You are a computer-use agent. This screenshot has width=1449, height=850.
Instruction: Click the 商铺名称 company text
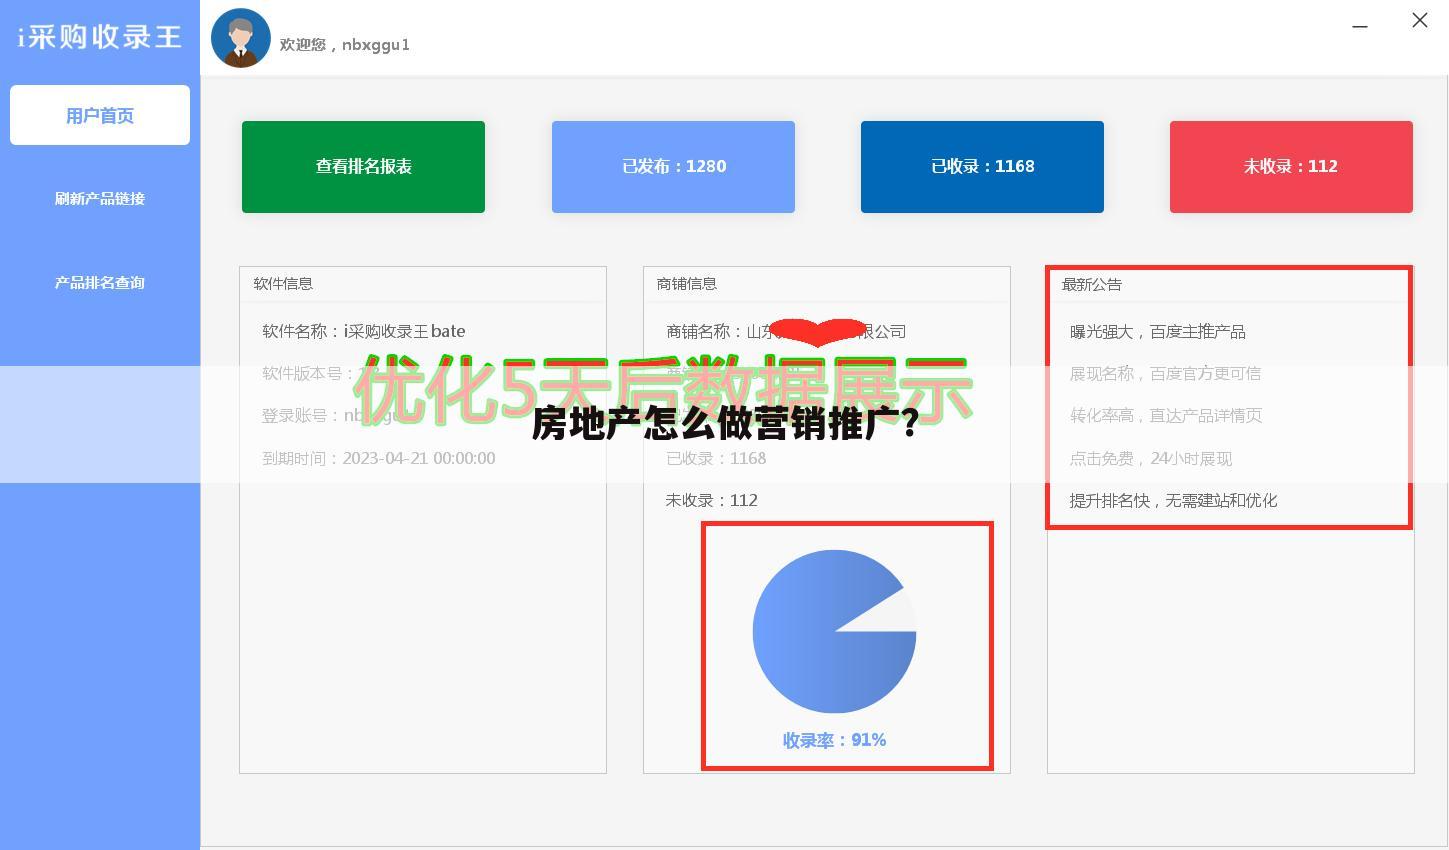point(786,331)
